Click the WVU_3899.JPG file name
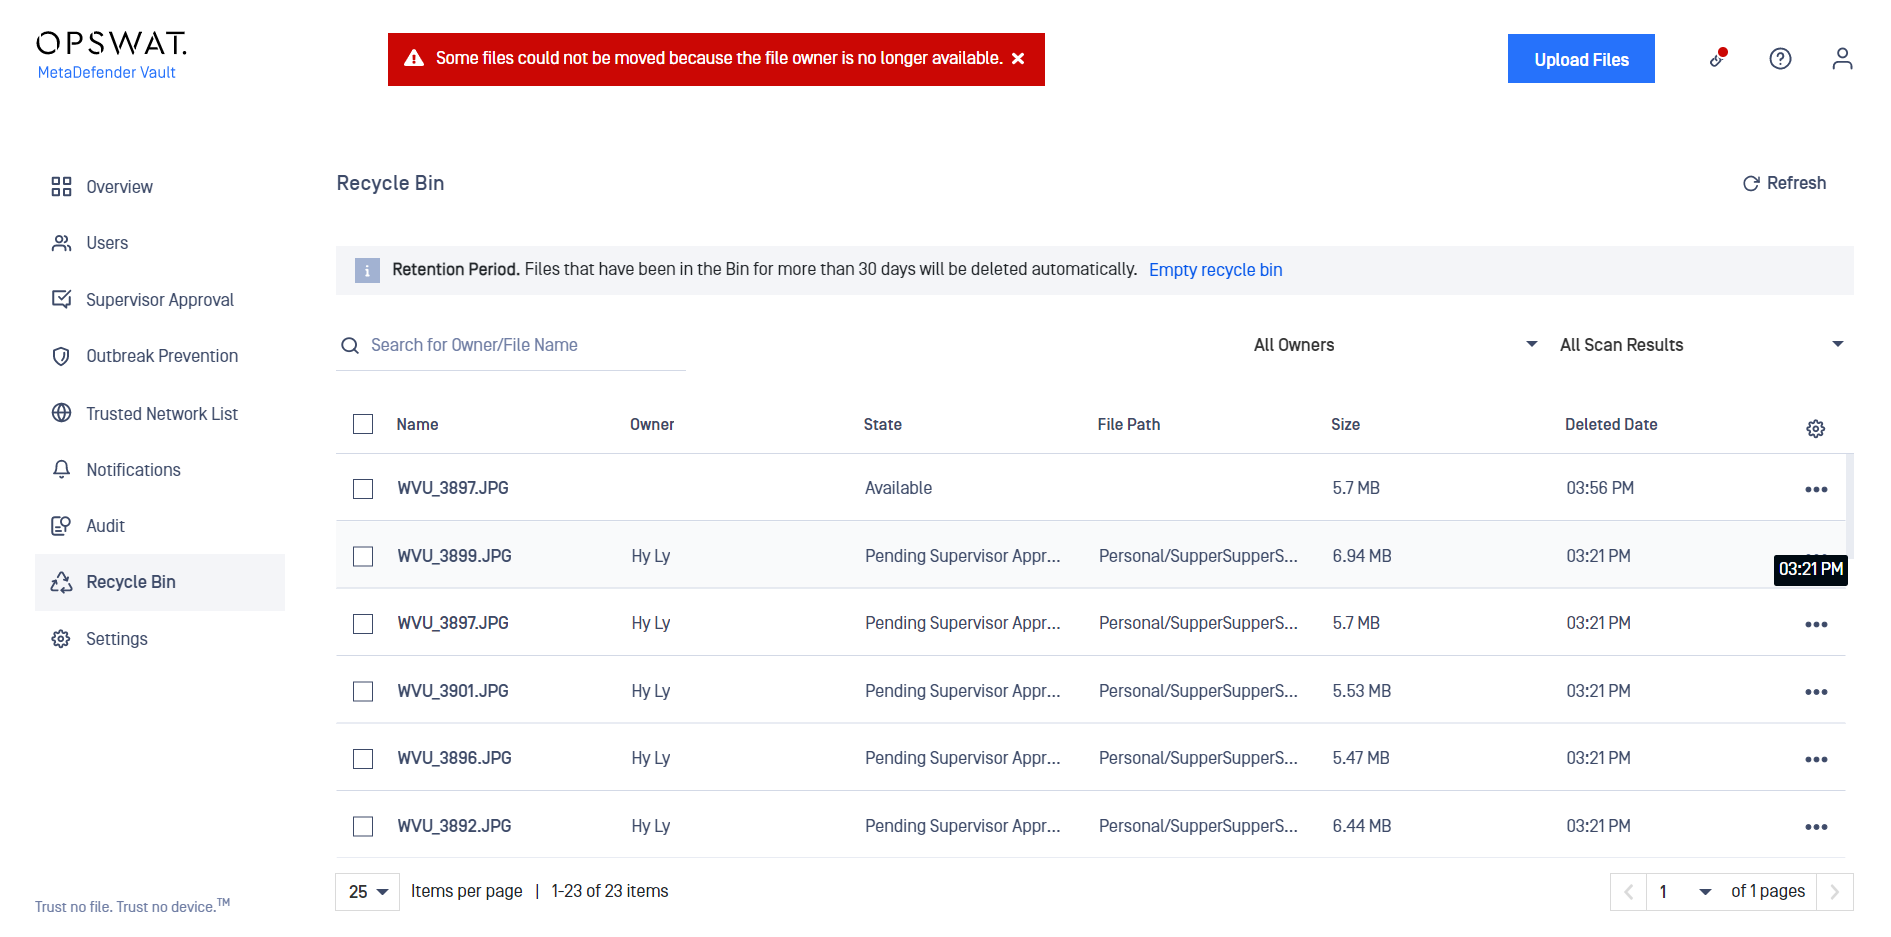This screenshot has height=937, width=1891. pos(454,556)
